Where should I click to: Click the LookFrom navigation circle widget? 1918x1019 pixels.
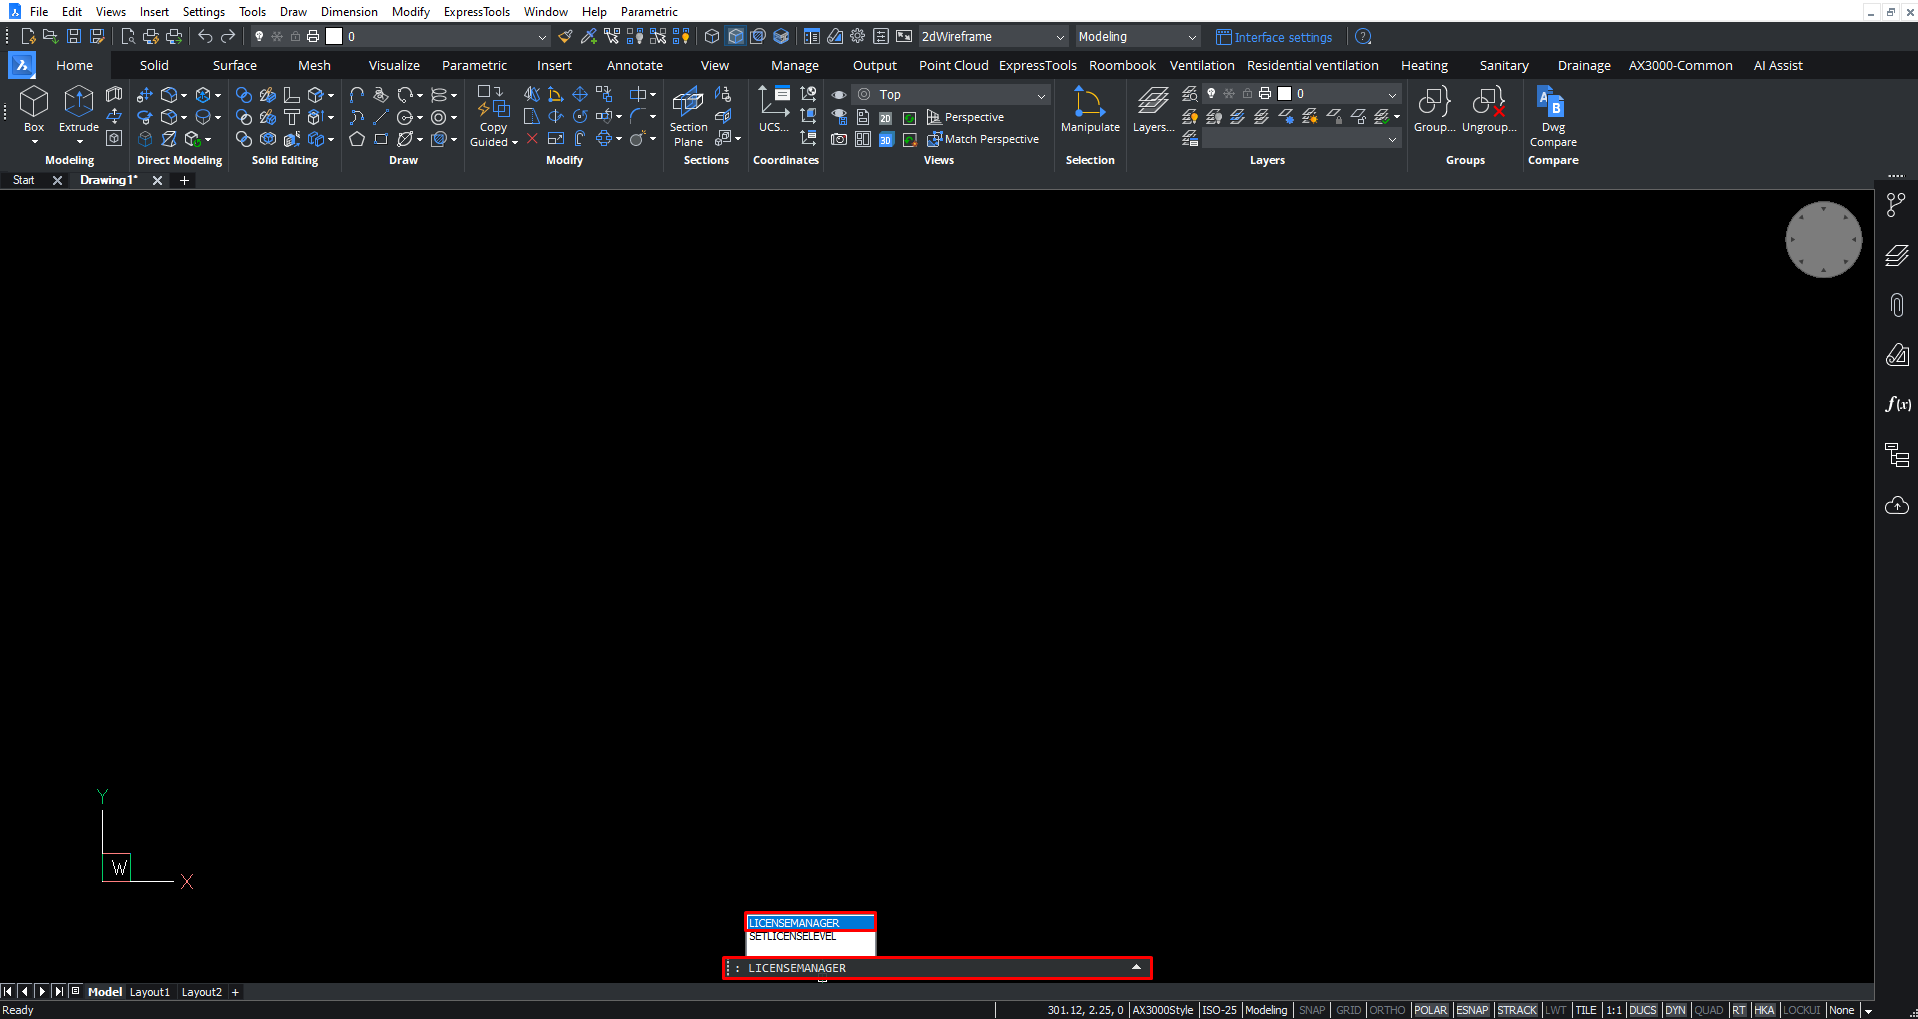tap(1823, 240)
